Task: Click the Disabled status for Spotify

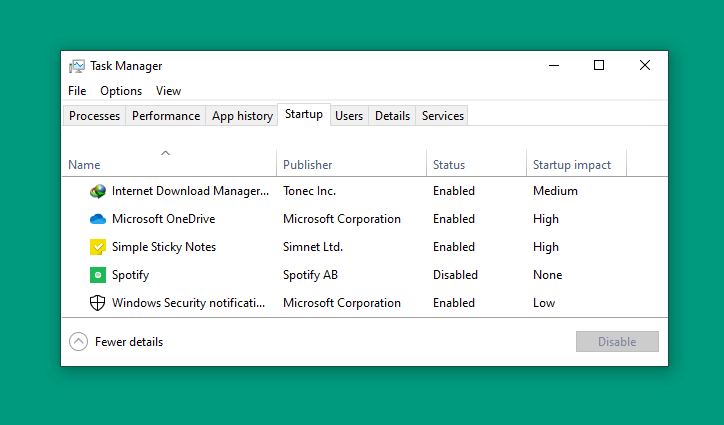Action: [x=455, y=275]
